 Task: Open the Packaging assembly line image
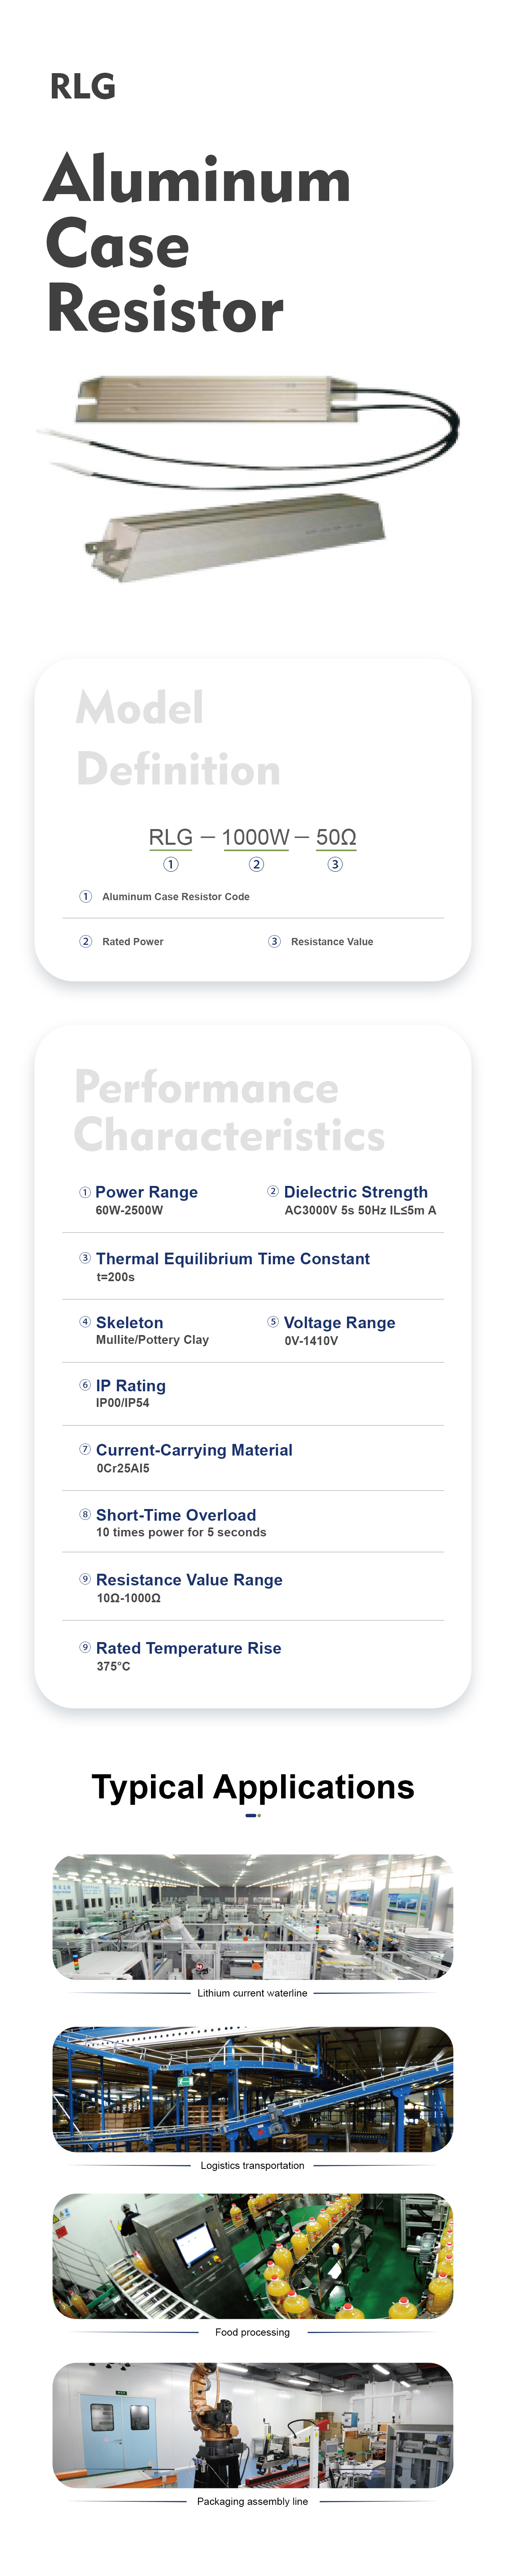click(x=252, y=2425)
